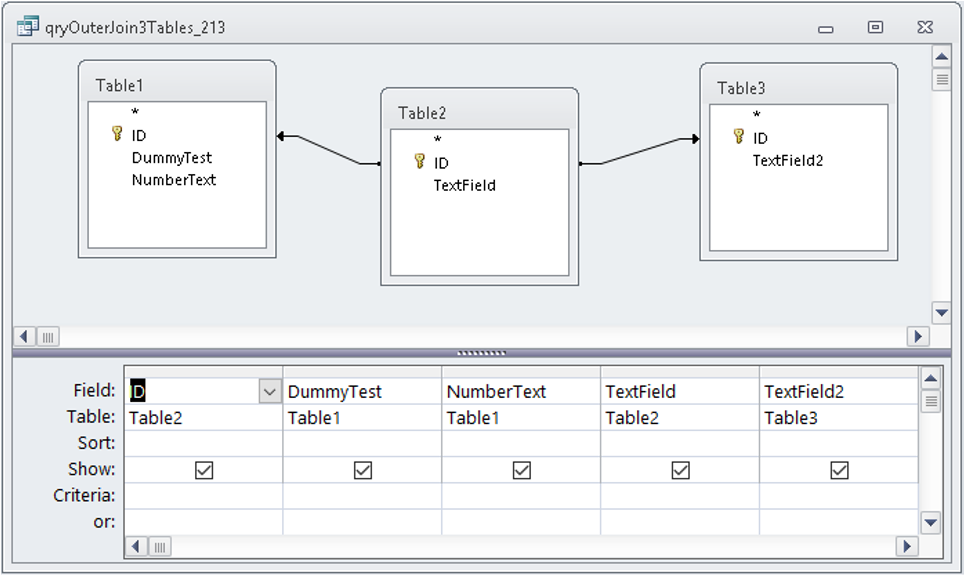965x578 pixels.
Task: Click the TextField Field cell in grid
Action: click(680, 391)
